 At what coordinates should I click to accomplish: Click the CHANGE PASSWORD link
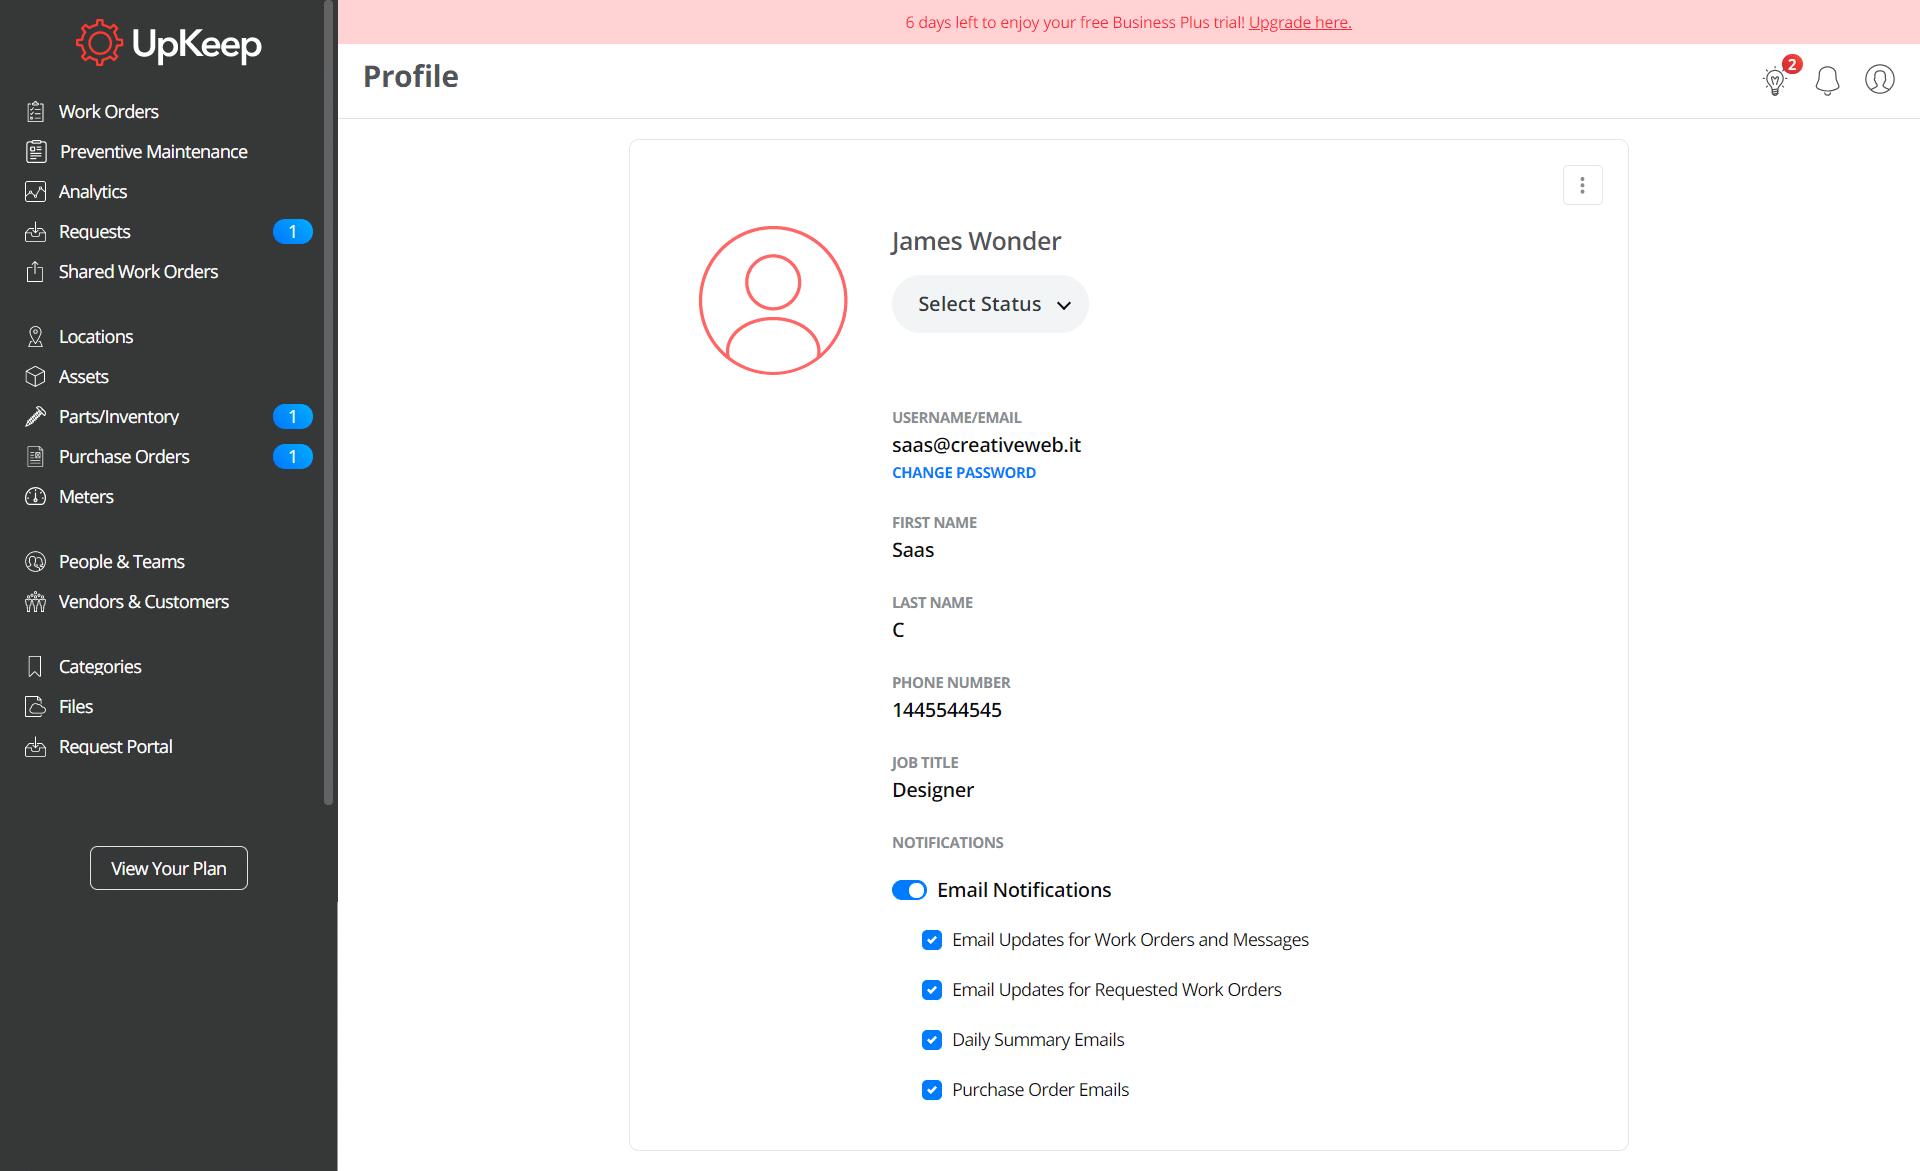point(964,472)
